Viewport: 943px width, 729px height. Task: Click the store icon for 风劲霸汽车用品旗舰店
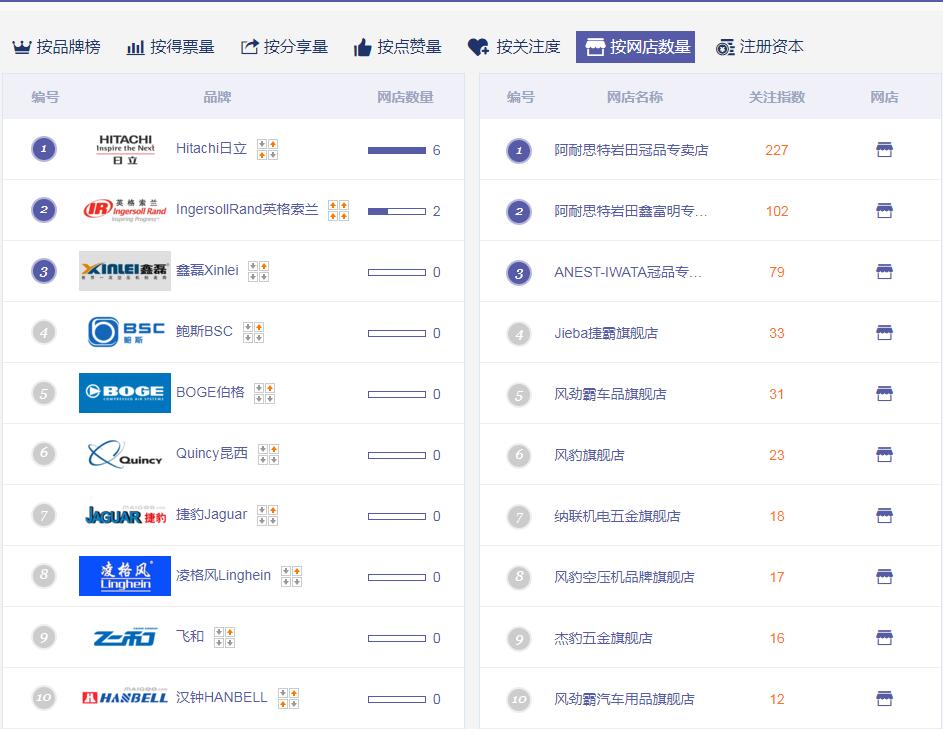pyautogui.click(x=884, y=698)
